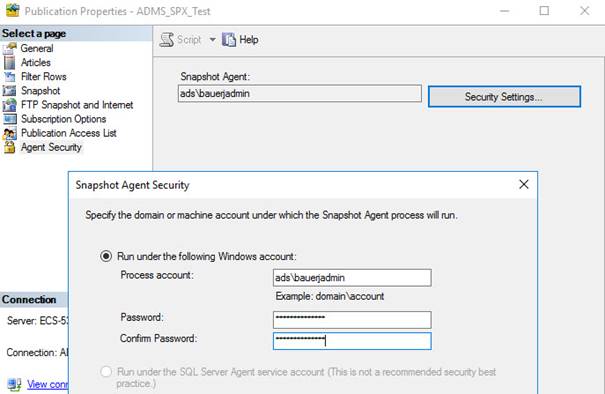605x394 pixels.
Task: Open the Snapshot page icon
Action: [x=9, y=91]
